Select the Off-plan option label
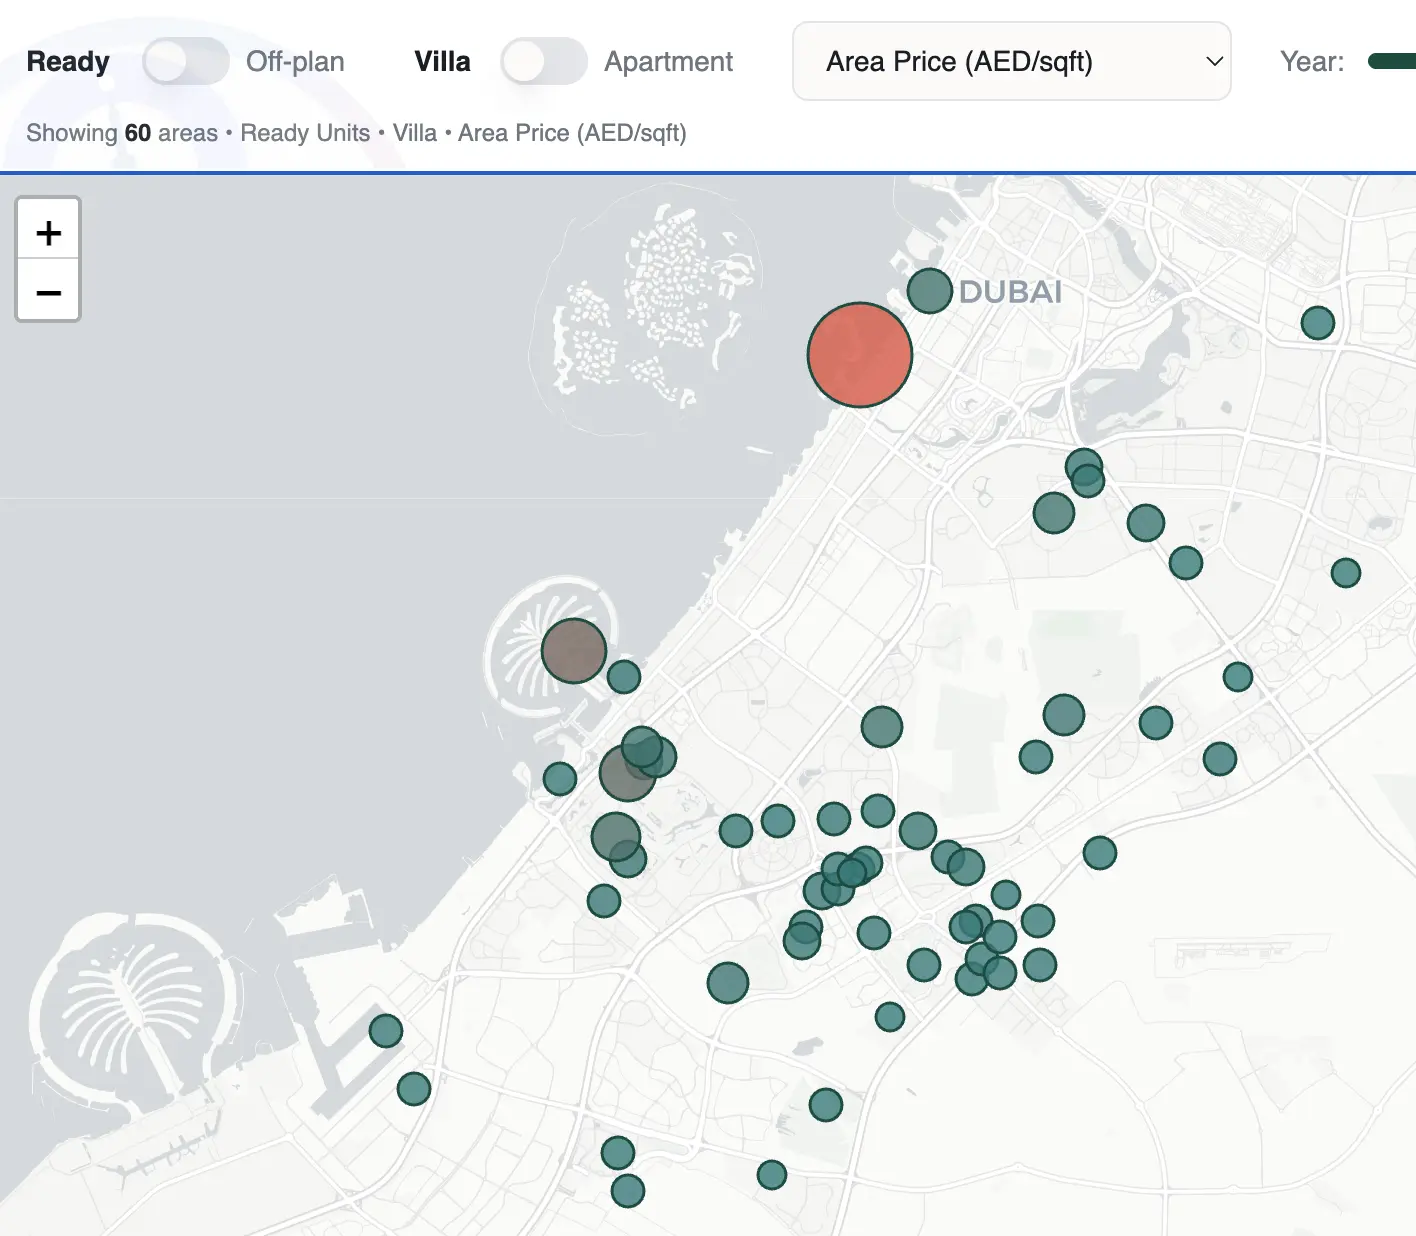Image resolution: width=1416 pixels, height=1236 pixels. point(295,62)
